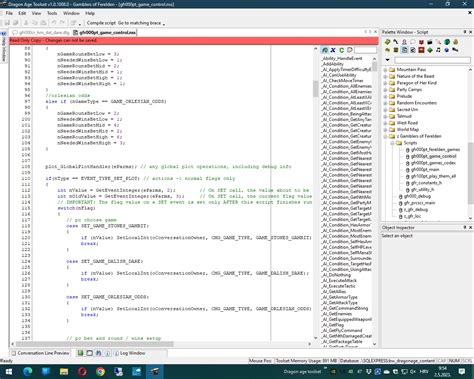The width and height of the screenshot is (474, 379).
Task: Select the green diamond icon in second palette row
Action: tap(430, 50)
